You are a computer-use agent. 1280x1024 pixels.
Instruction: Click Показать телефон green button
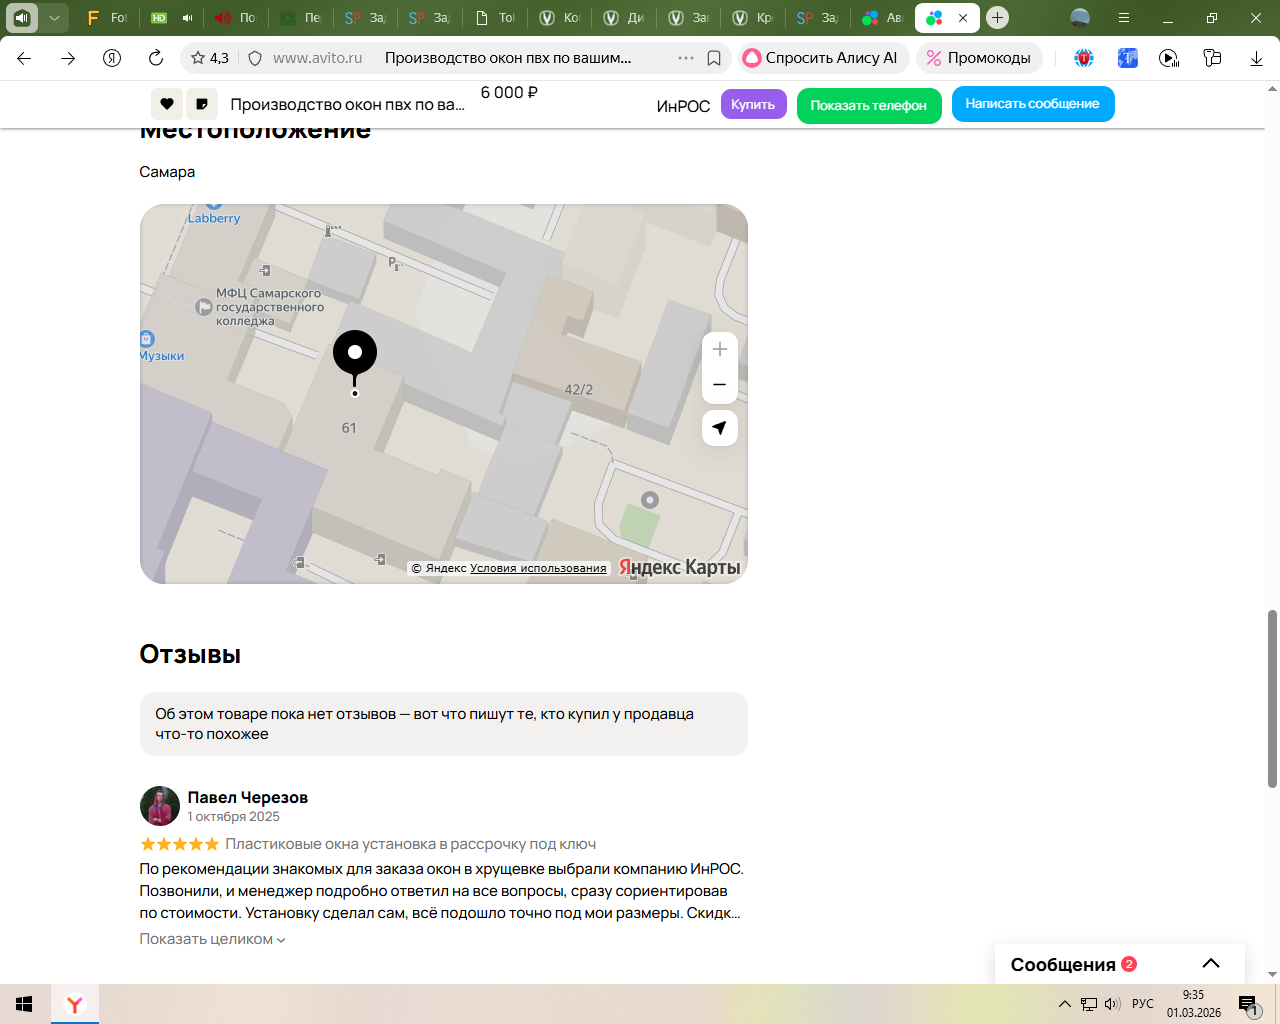869,105
